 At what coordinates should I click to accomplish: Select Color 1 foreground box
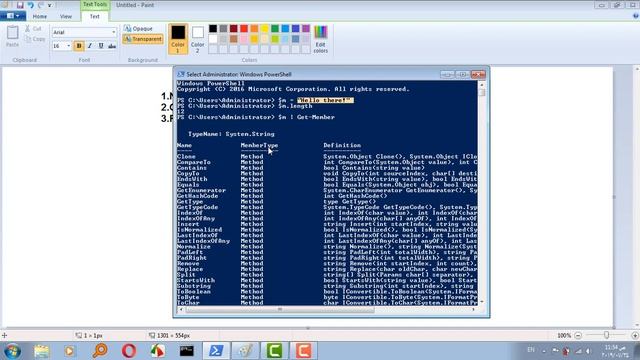(x=178, y=39)
